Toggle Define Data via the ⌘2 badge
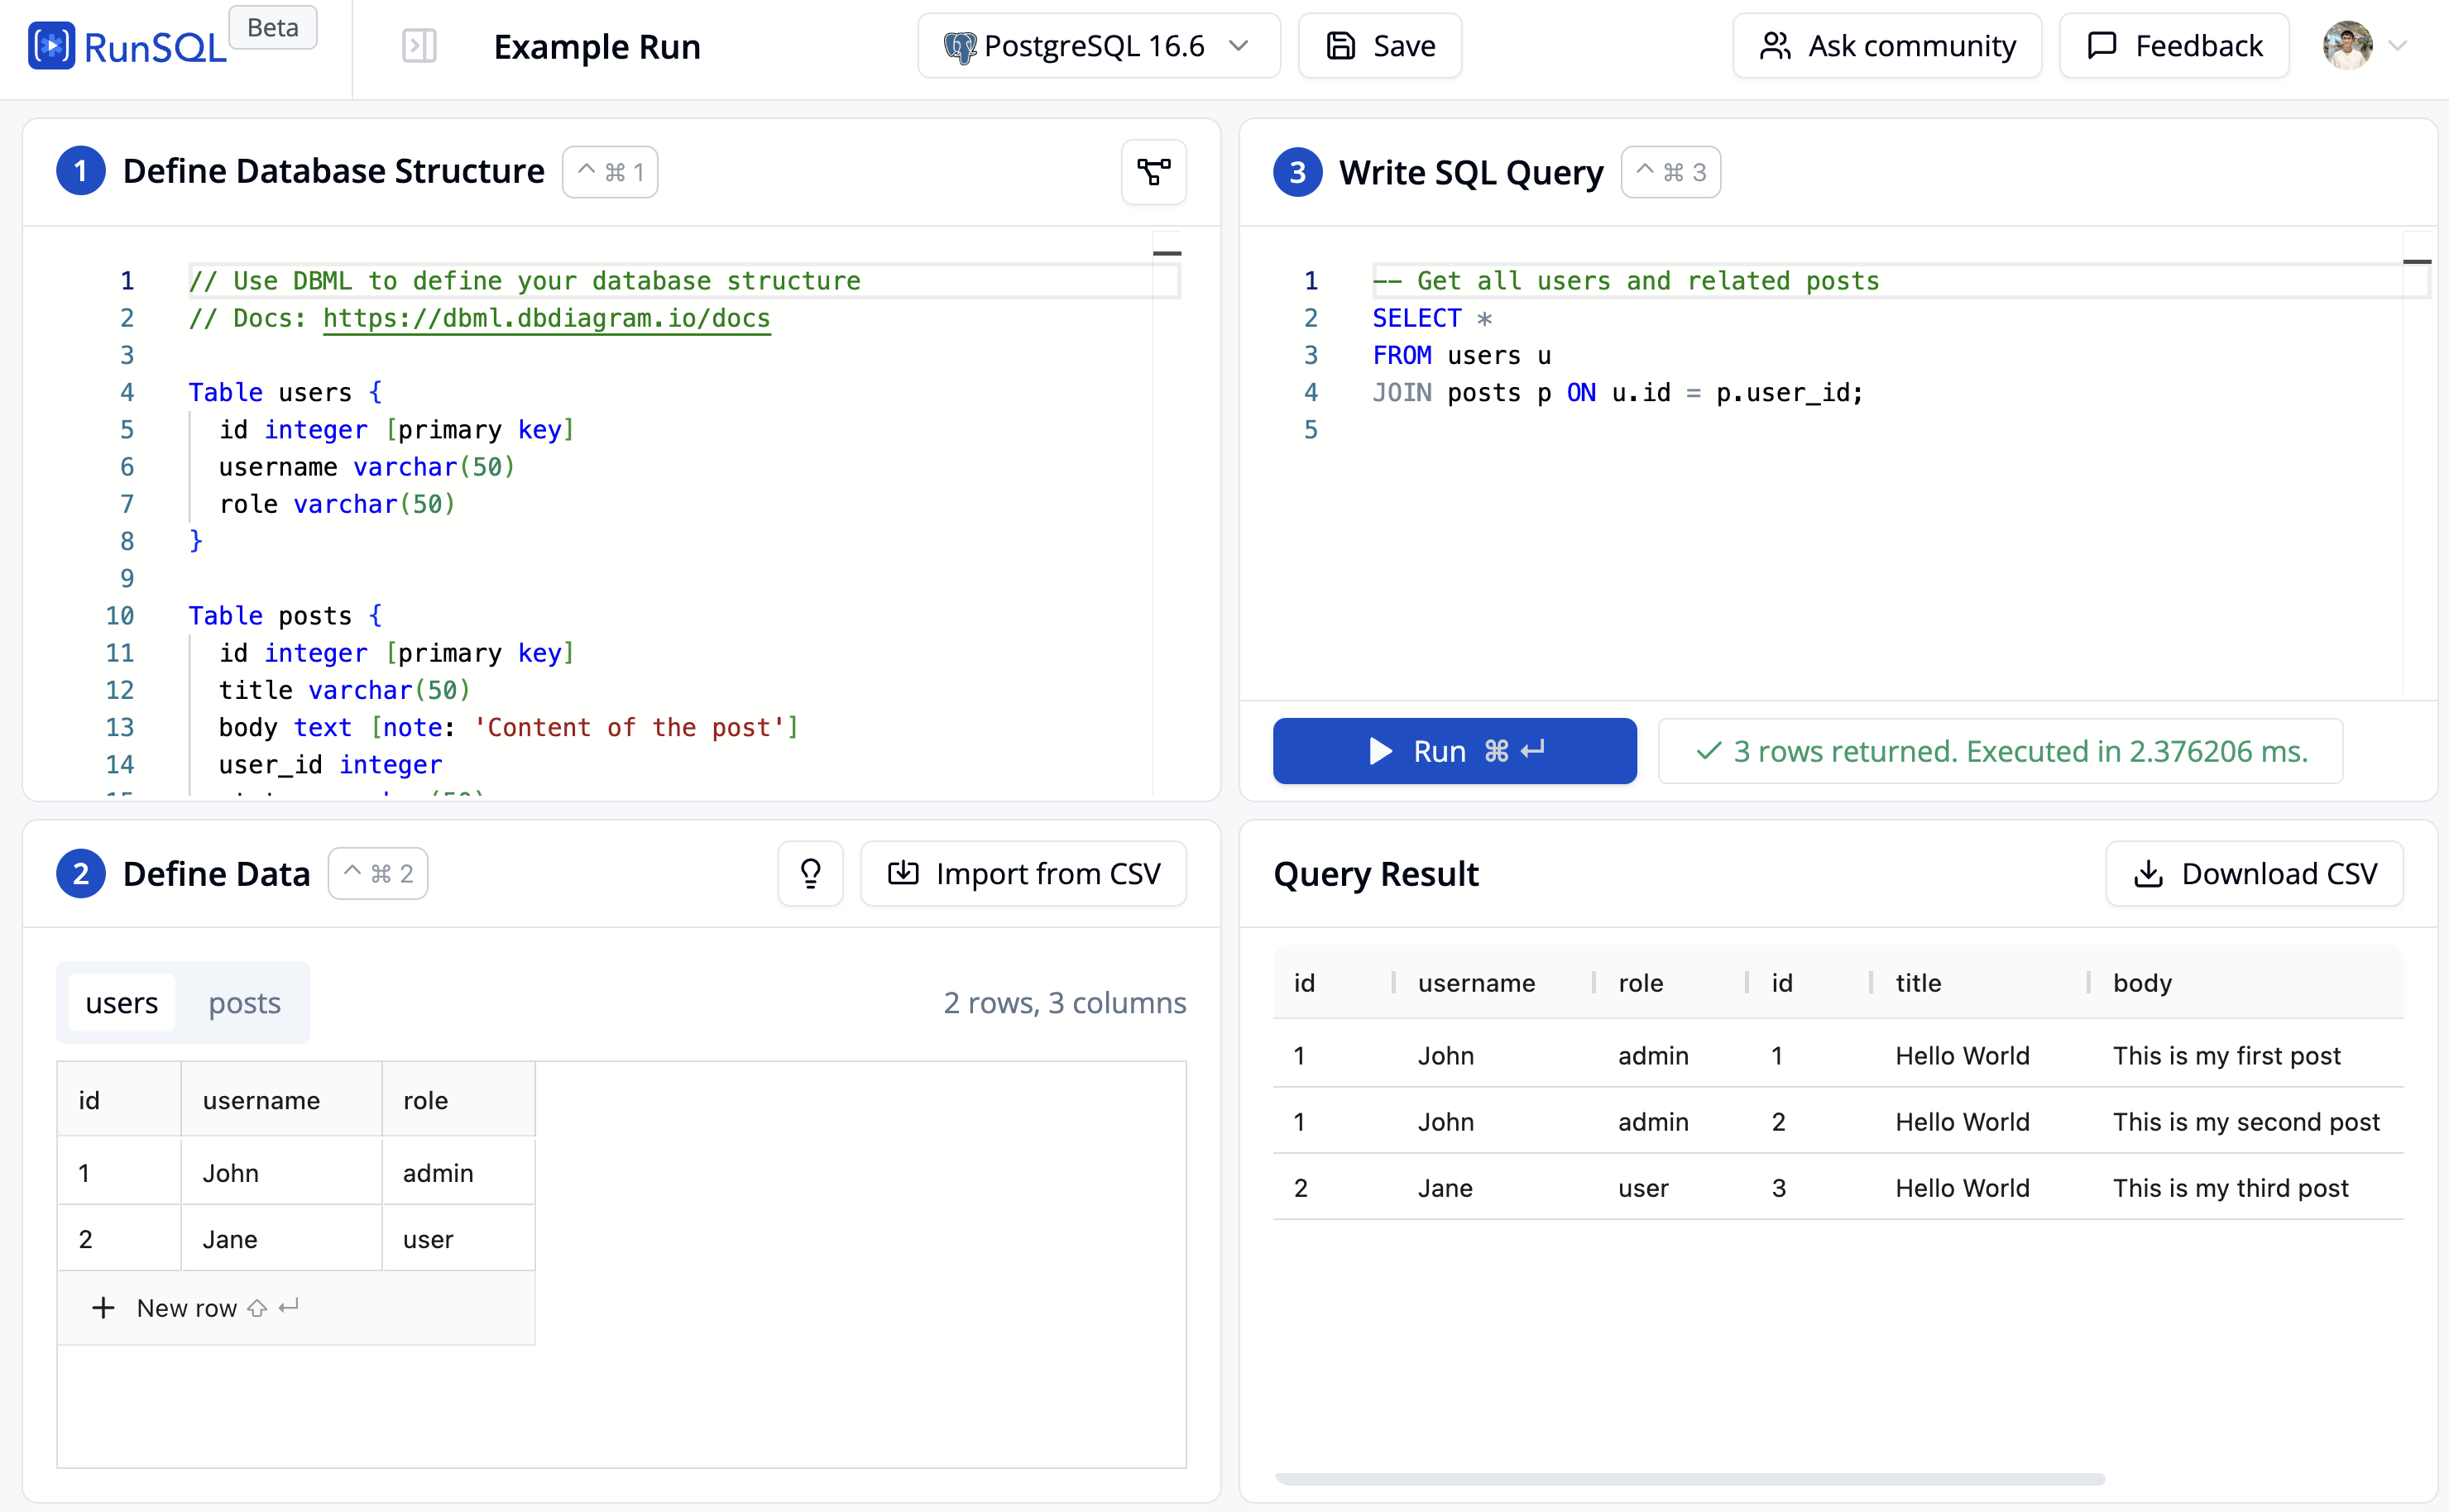The width and height of the screenshot is (2449, 1512). coord(377,873)
